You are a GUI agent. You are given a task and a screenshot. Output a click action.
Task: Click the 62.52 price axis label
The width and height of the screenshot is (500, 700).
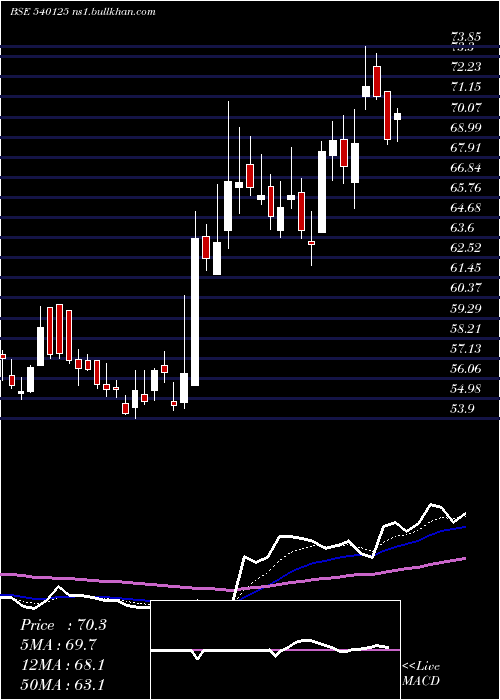[x=467, y=248]
